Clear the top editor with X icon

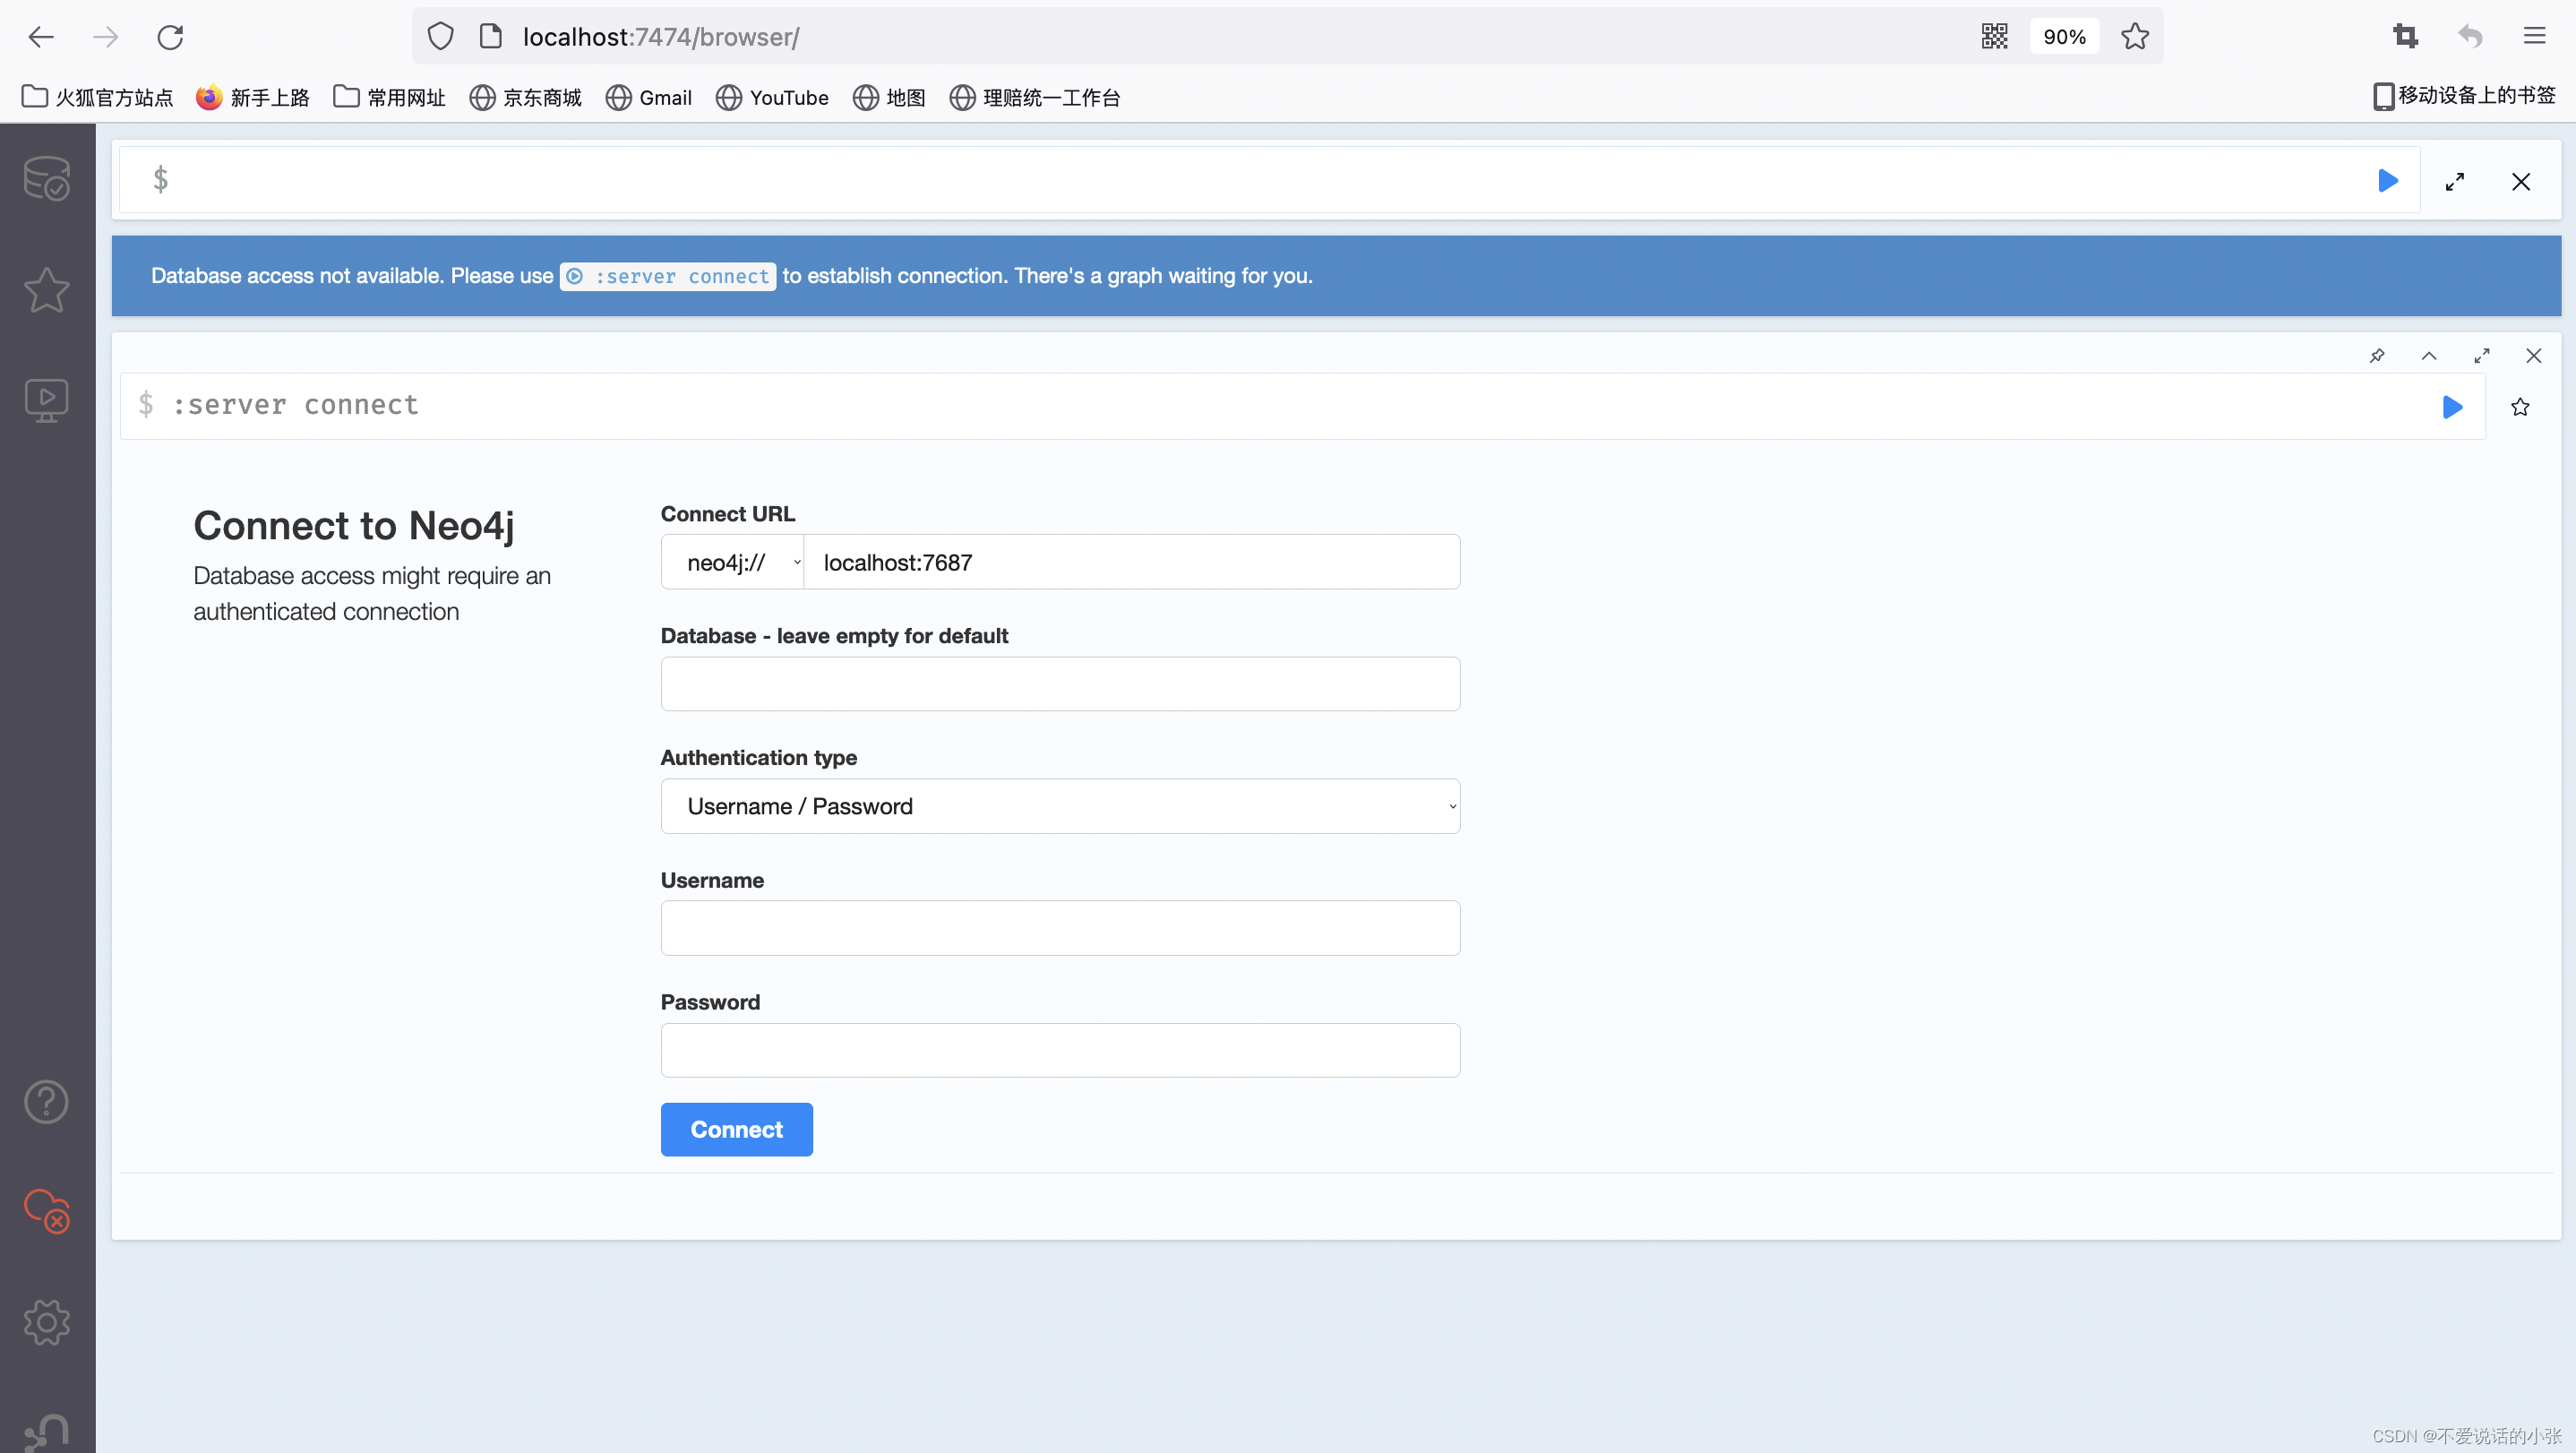(x=2521, y=182)
